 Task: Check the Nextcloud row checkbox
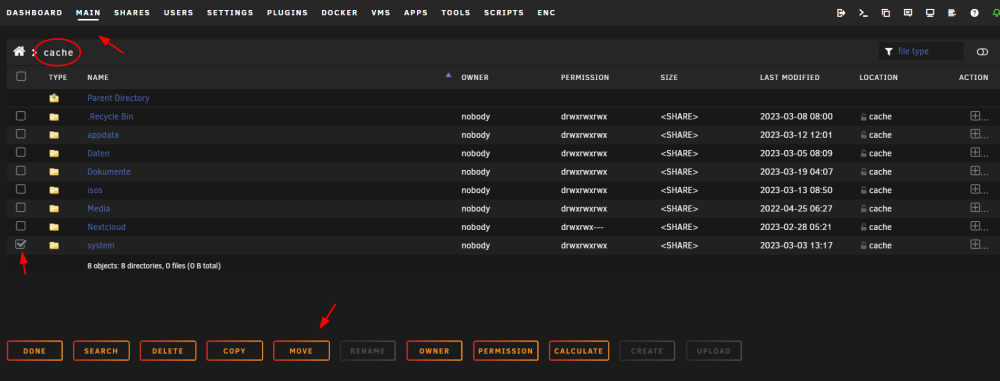click(x=21, y=226)
